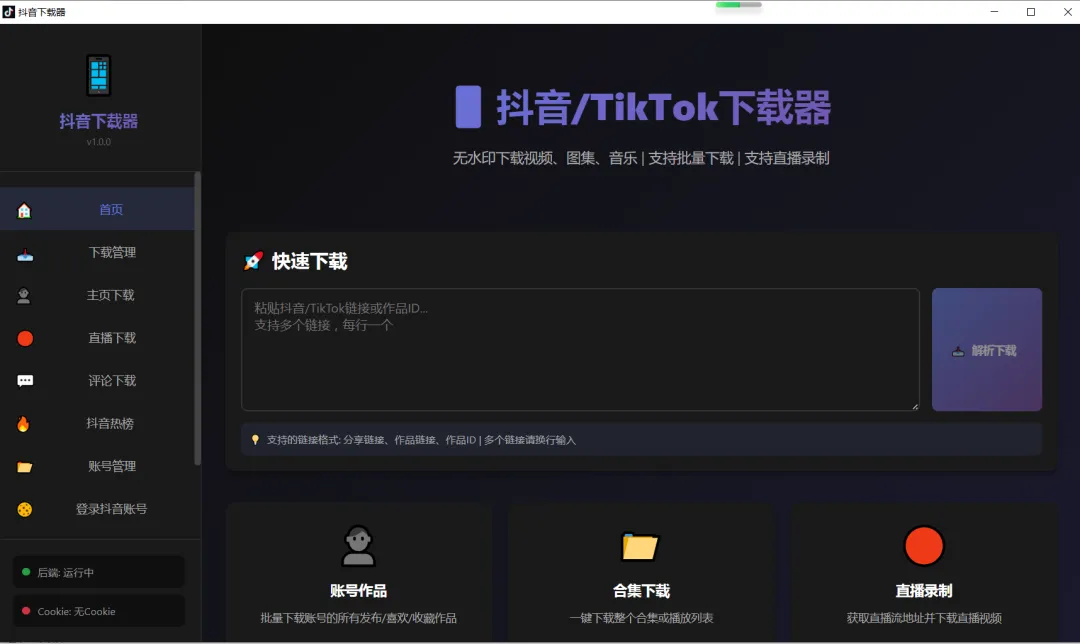Minimize the 抖音下载器 window

994,12
